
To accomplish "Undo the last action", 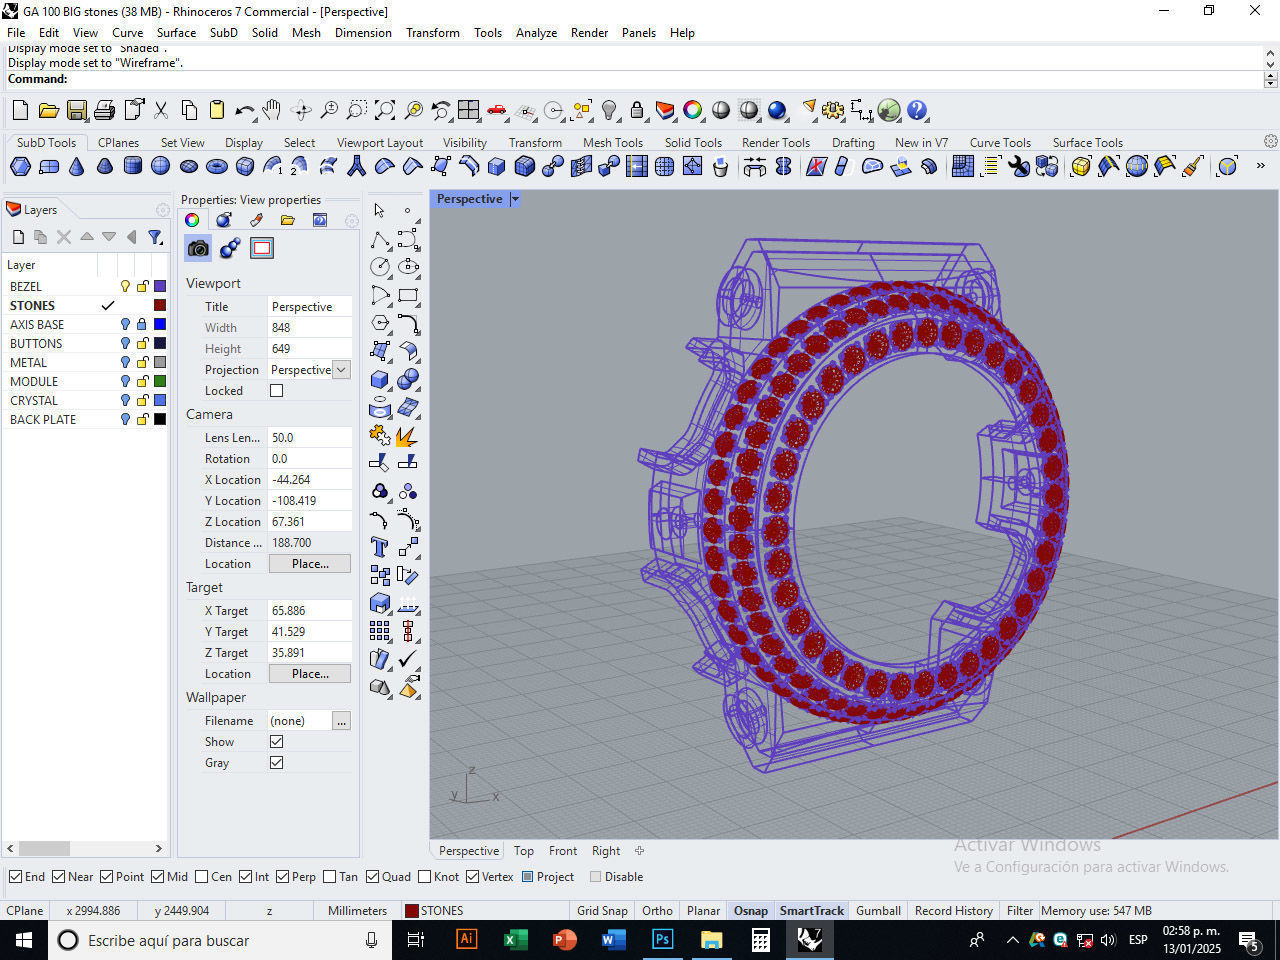I will pyautogui.click(x=245, y=110).
